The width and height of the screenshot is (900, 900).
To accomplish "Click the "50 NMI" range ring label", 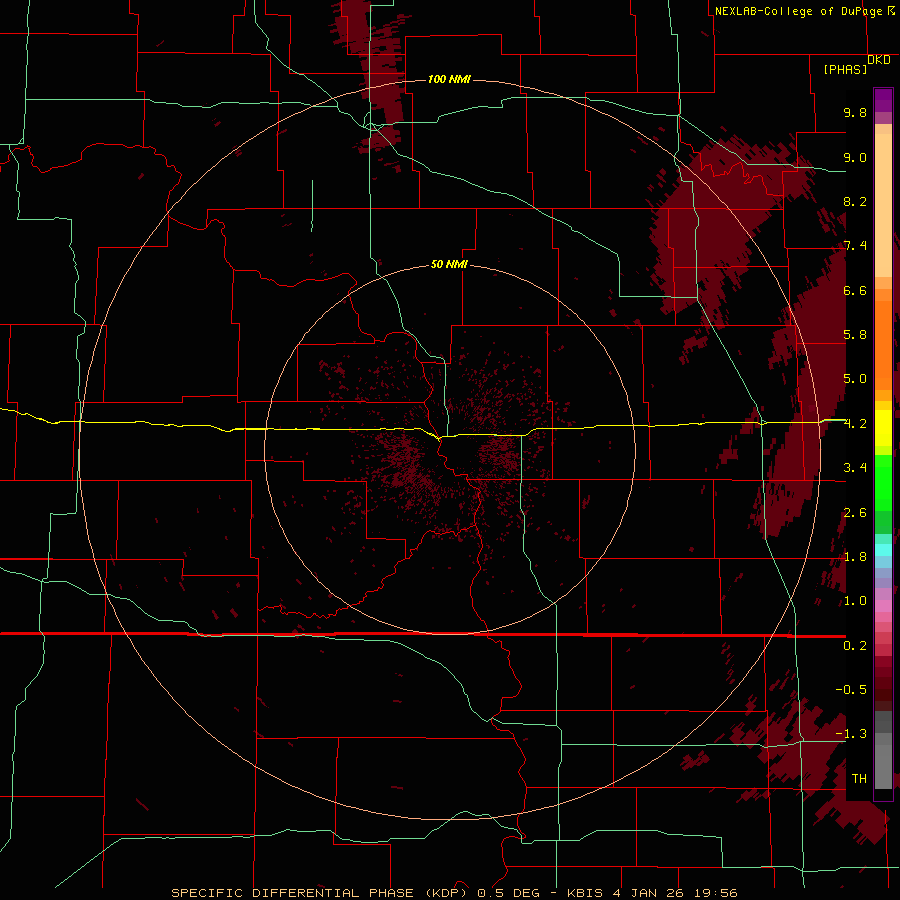I will (449, 264).
